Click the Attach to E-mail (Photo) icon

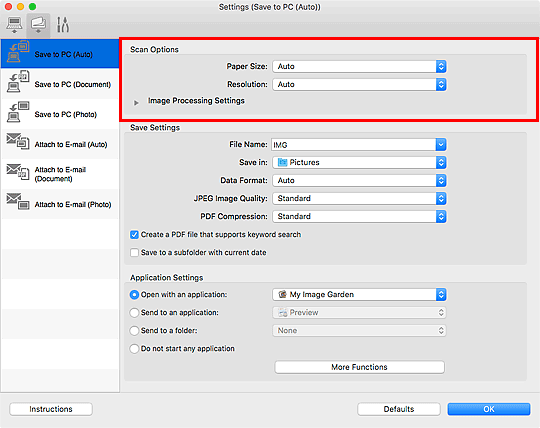[x=18, y=201]
